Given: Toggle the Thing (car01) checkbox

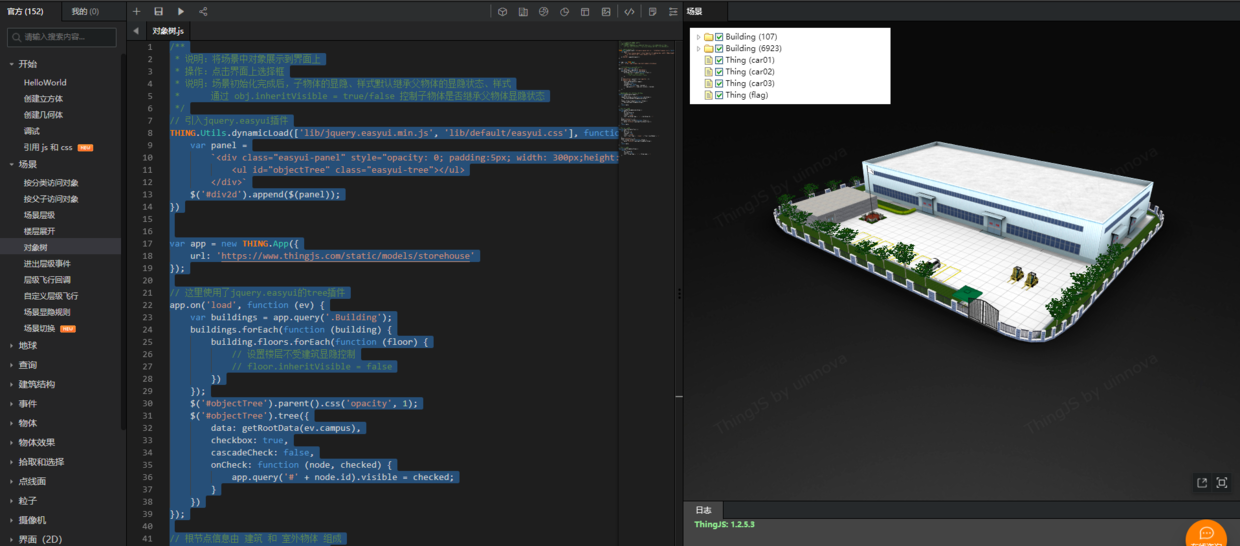Looking at the screenshot, I should click(x=719, y=60).
